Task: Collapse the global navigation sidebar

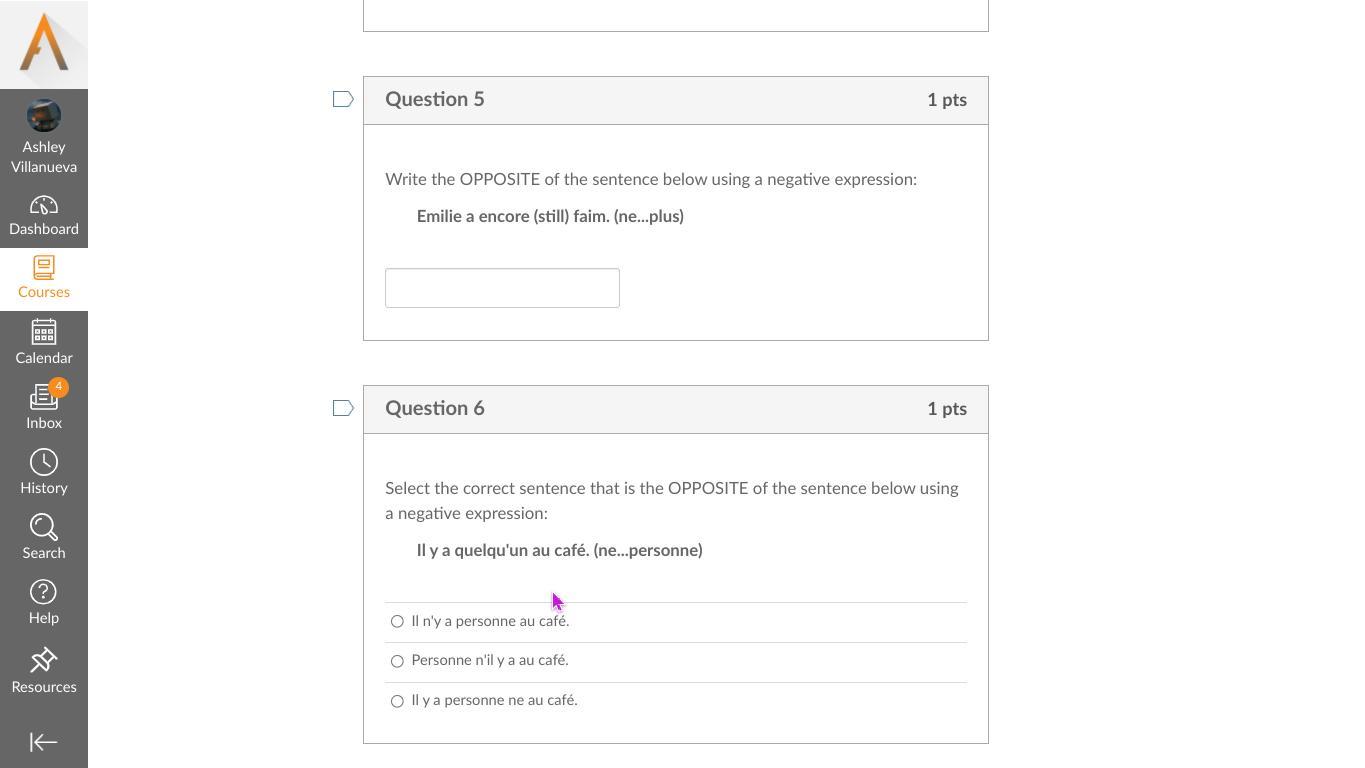Action: 44,742
